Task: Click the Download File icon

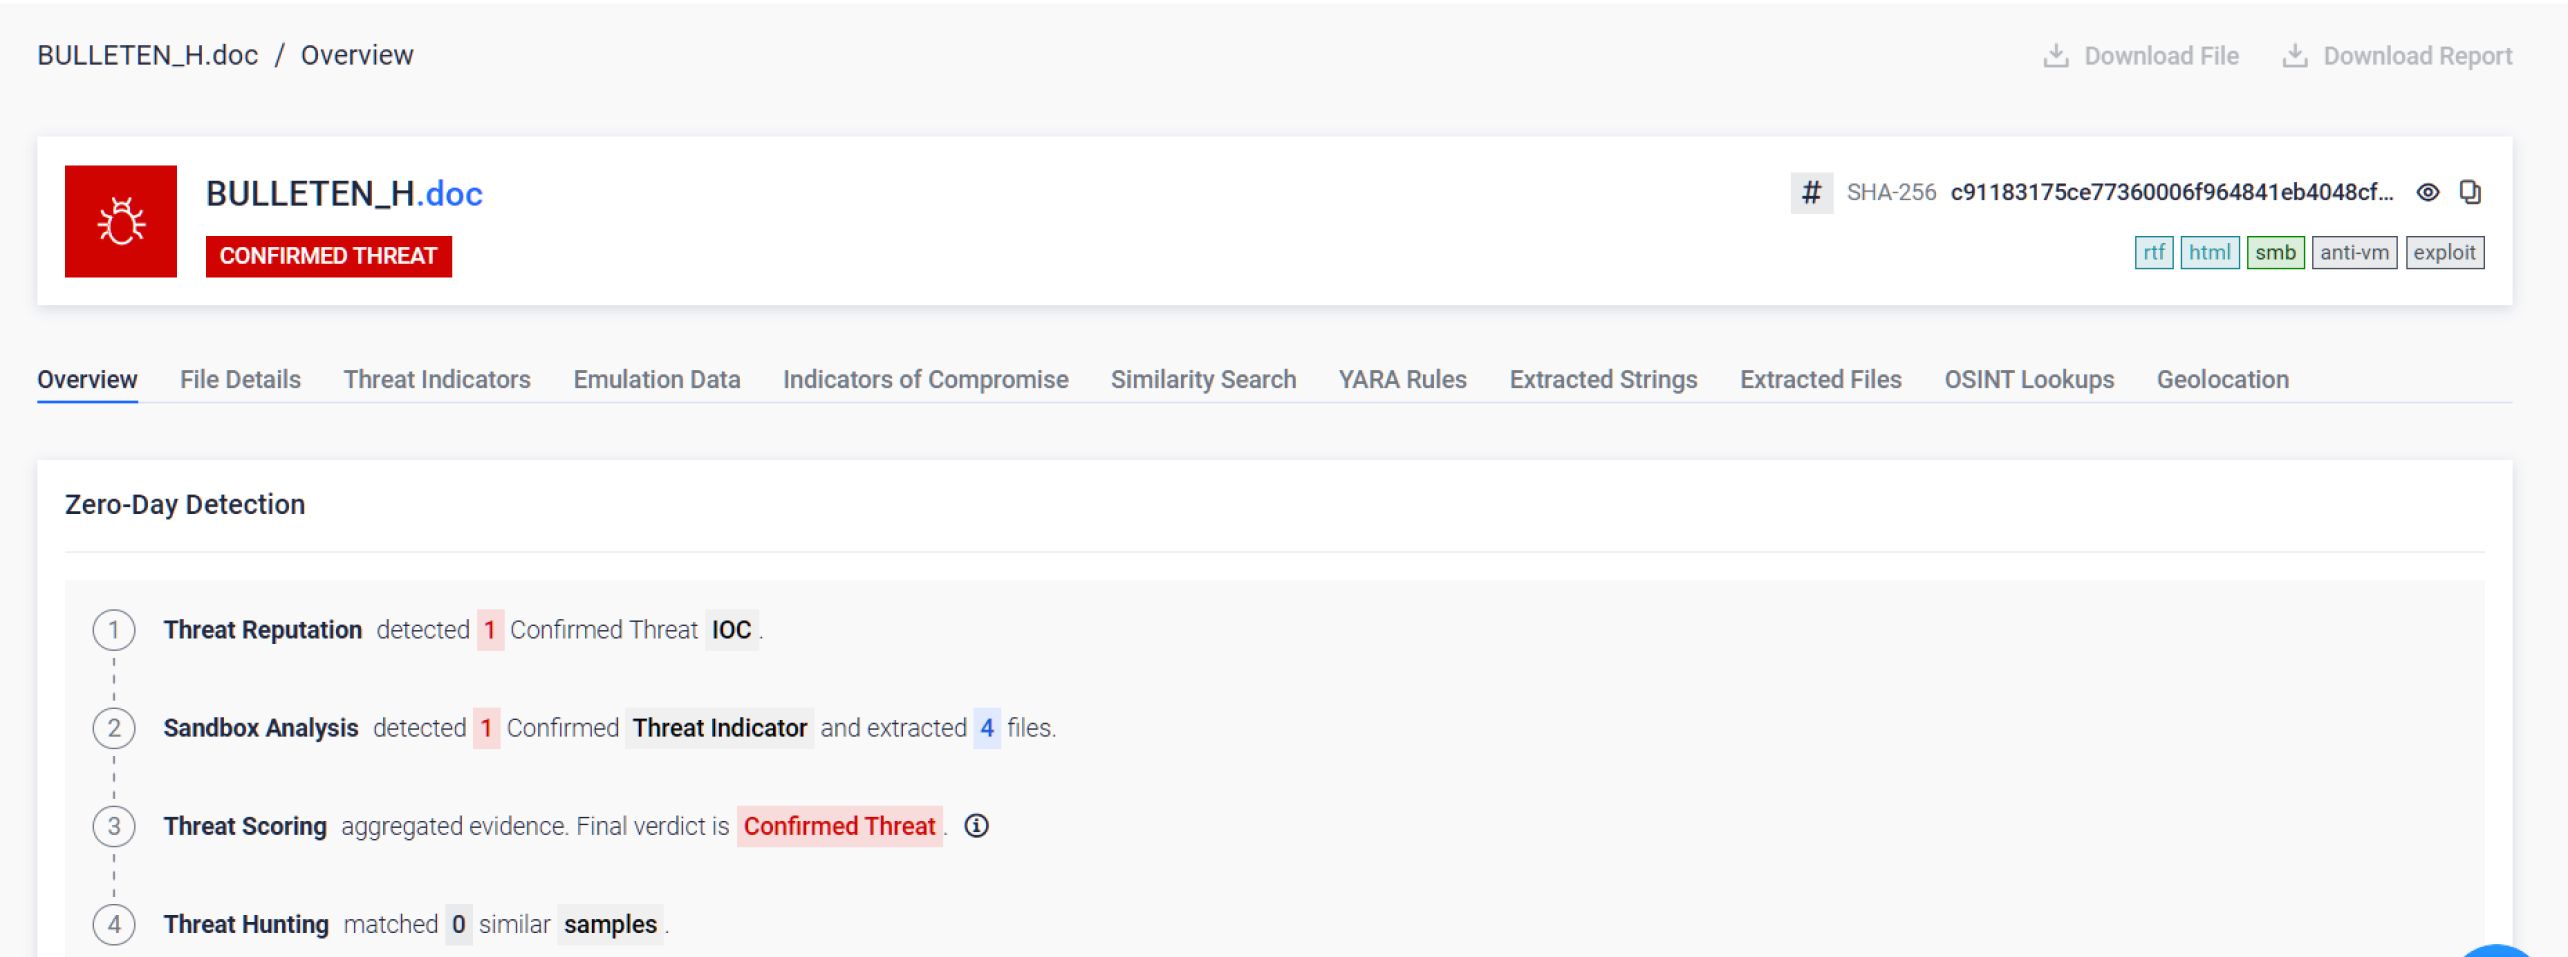Action: (2056, 56)
